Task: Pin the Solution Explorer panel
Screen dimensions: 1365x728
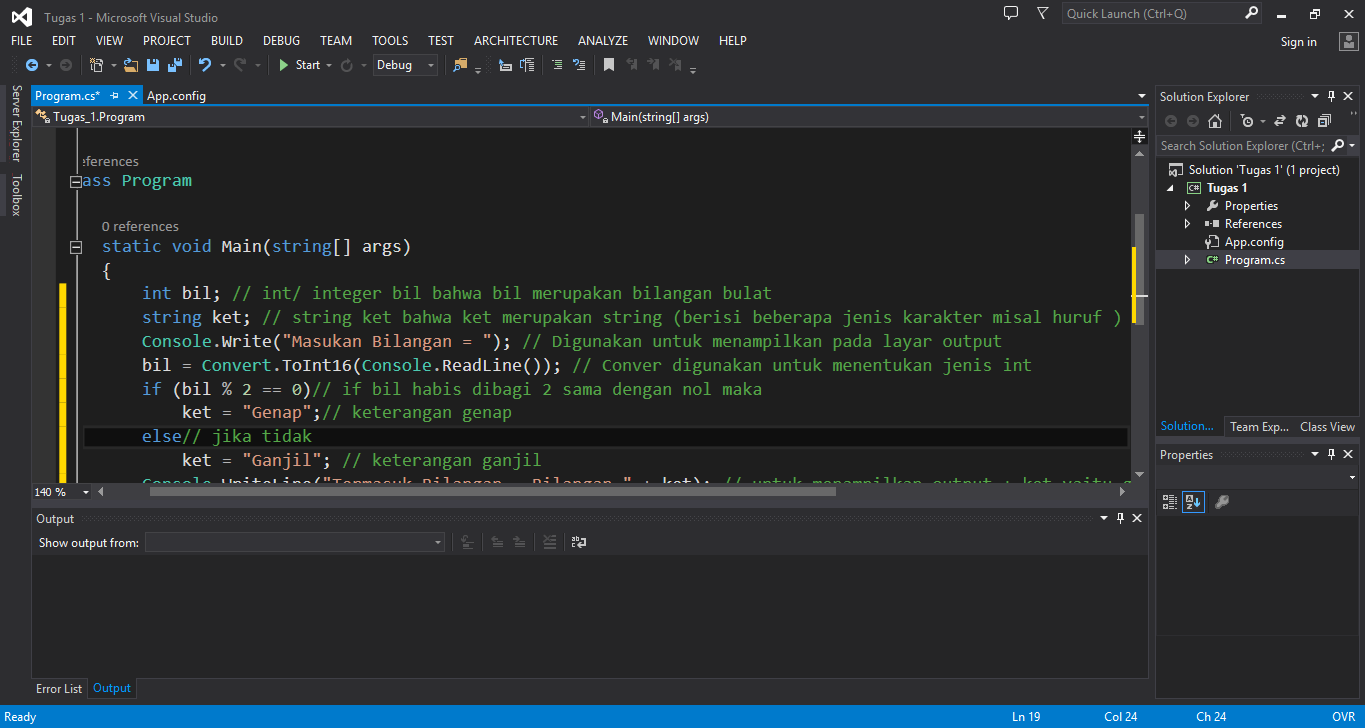Action: 1331,96
